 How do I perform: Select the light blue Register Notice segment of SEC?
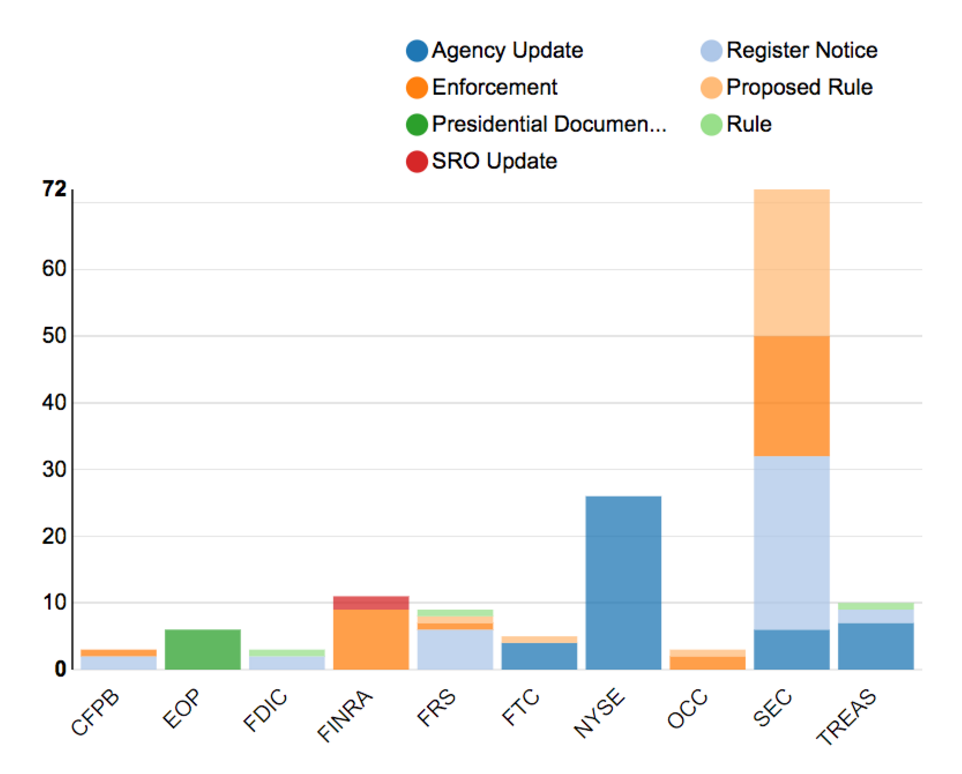pyautogui.click(x=791, y=543)
